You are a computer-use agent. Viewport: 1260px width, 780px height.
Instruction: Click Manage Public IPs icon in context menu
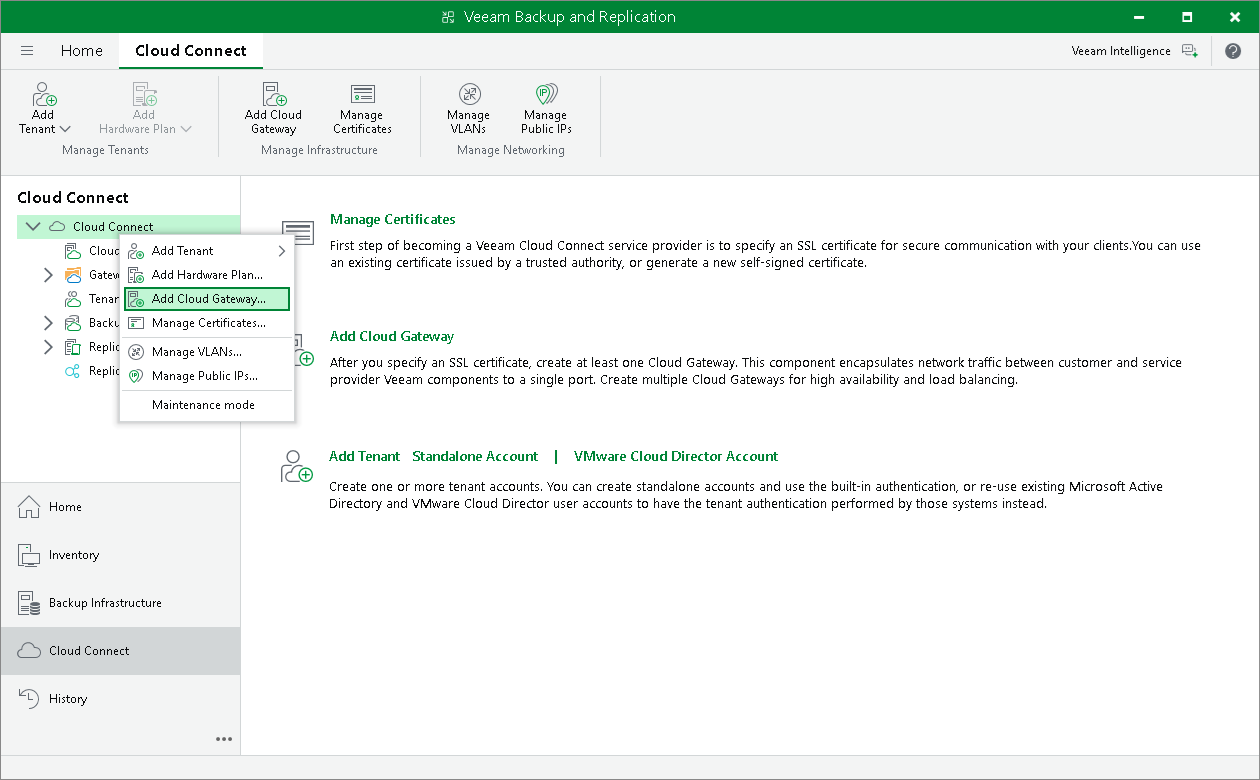[136, 376]
